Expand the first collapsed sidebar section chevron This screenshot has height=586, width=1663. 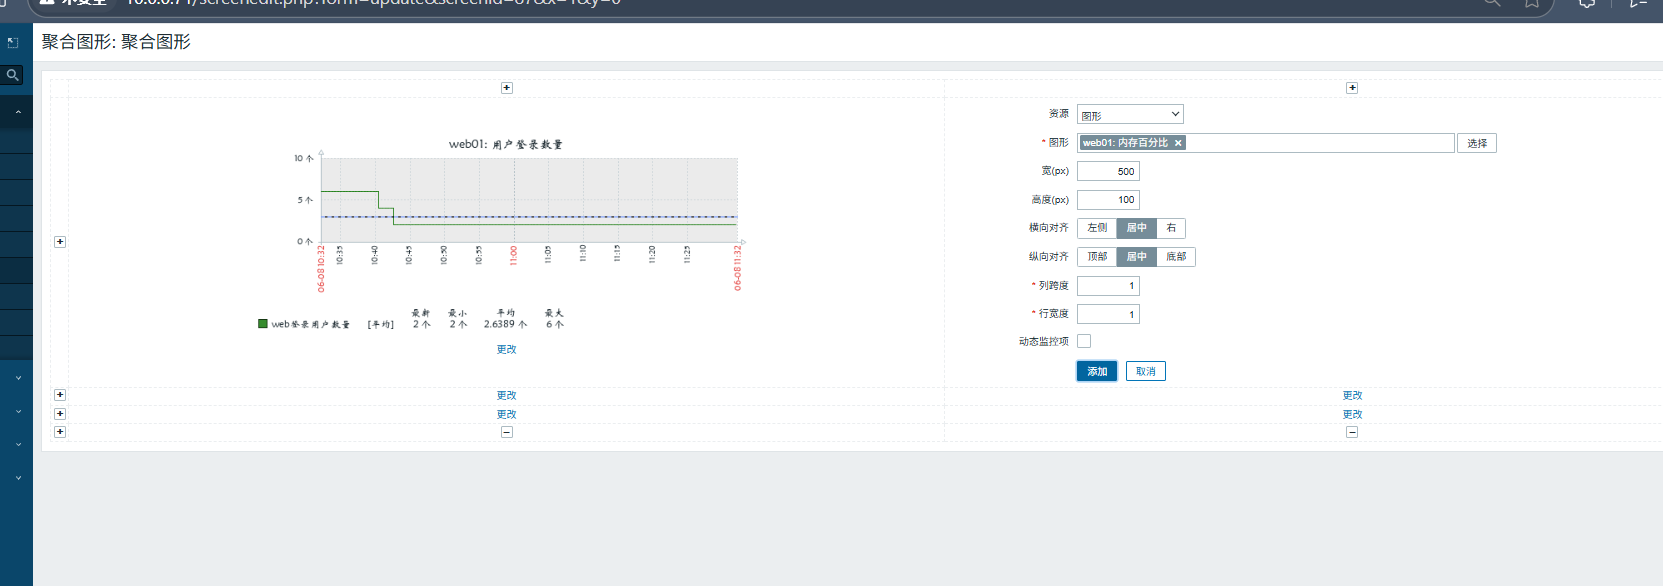click(18, 378)
